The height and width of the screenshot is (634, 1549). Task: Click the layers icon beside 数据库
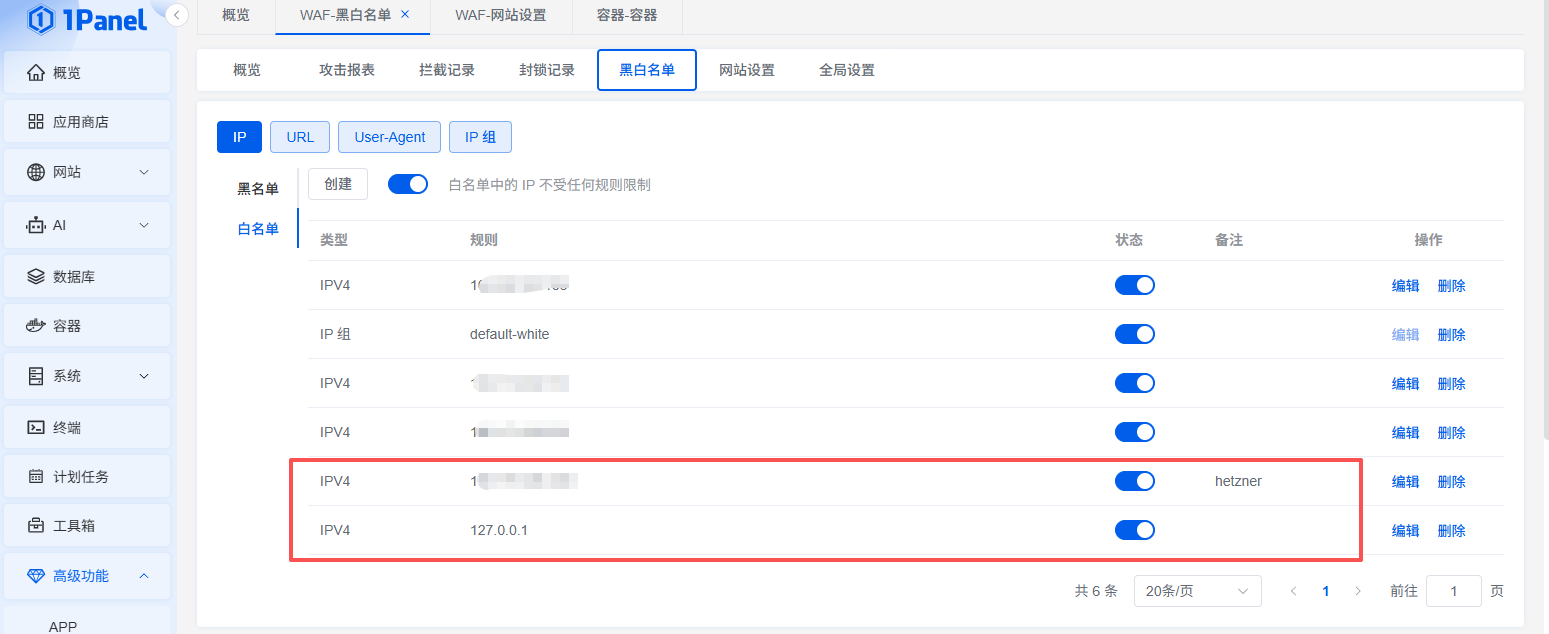(x=36, y=276)
